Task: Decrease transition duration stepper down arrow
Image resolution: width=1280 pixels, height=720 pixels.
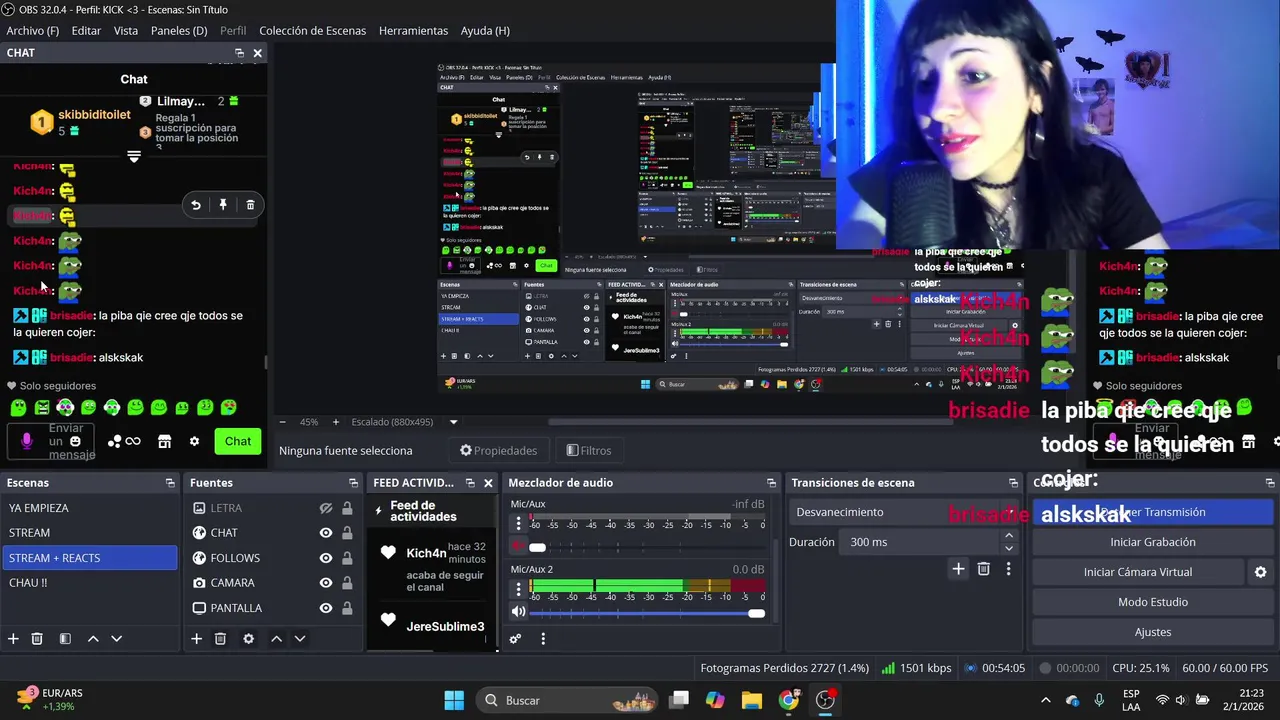Action: tap(1008, 548)
